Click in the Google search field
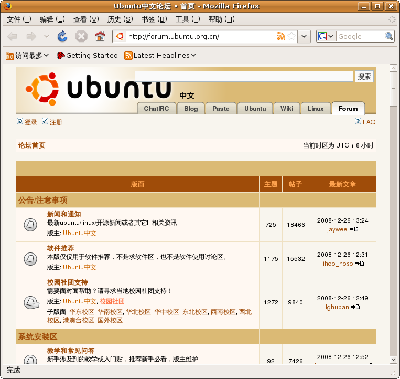 pos(360,36)
